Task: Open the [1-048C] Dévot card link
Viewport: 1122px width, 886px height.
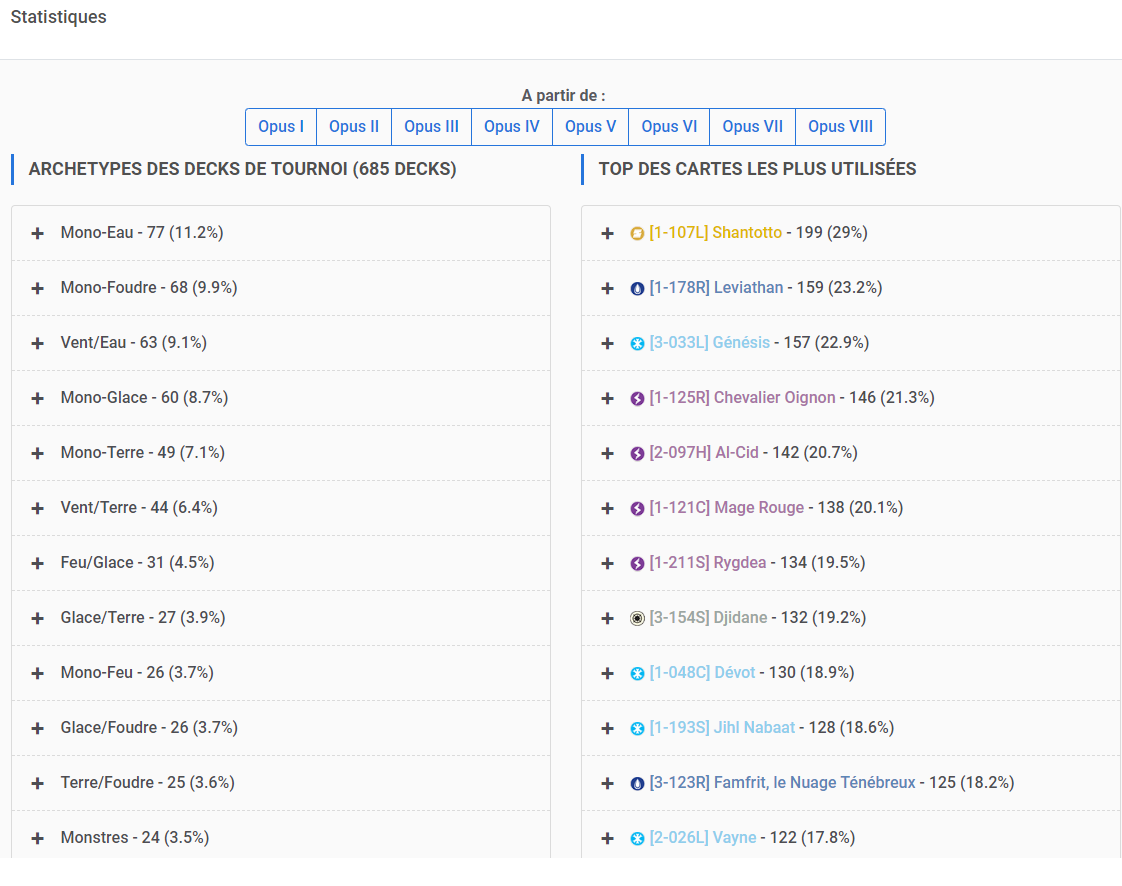Action: pyautogui.click(x=702, y=673)
